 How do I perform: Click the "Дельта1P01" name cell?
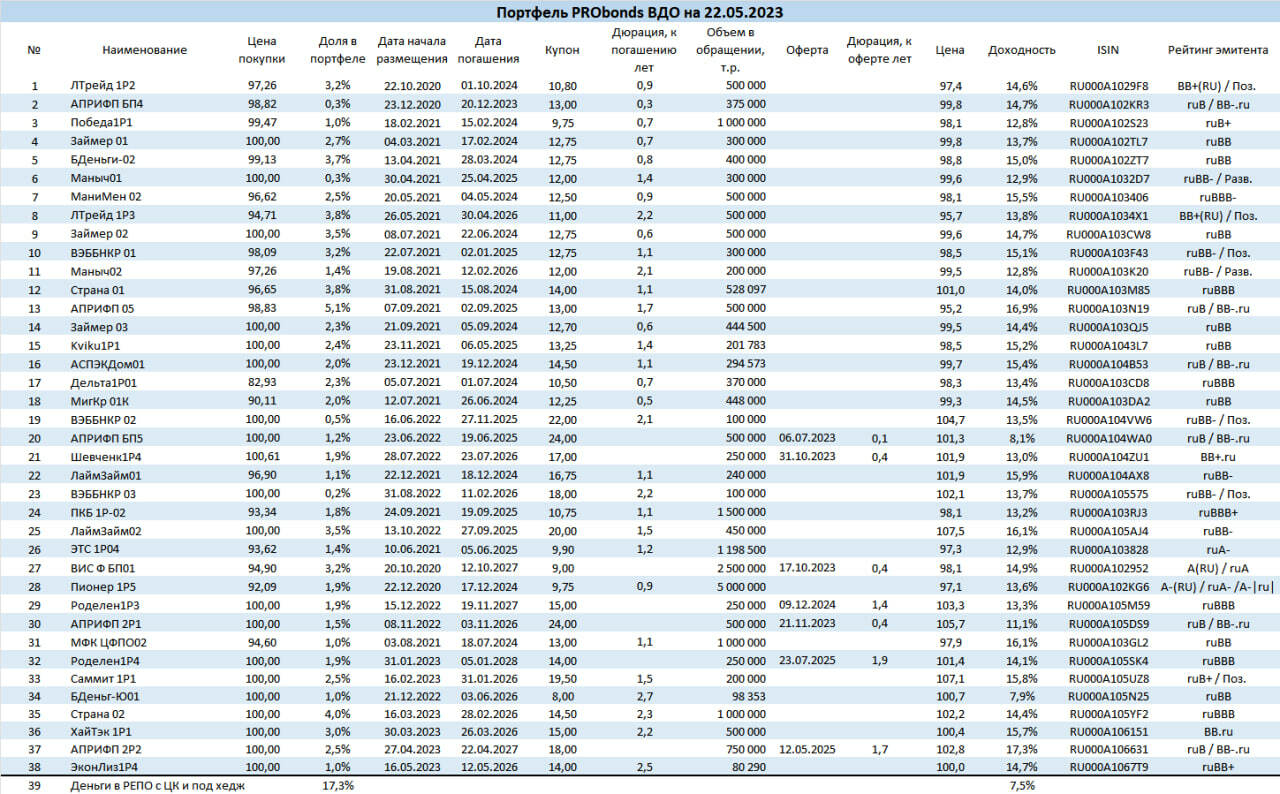[x=103, y=382]
